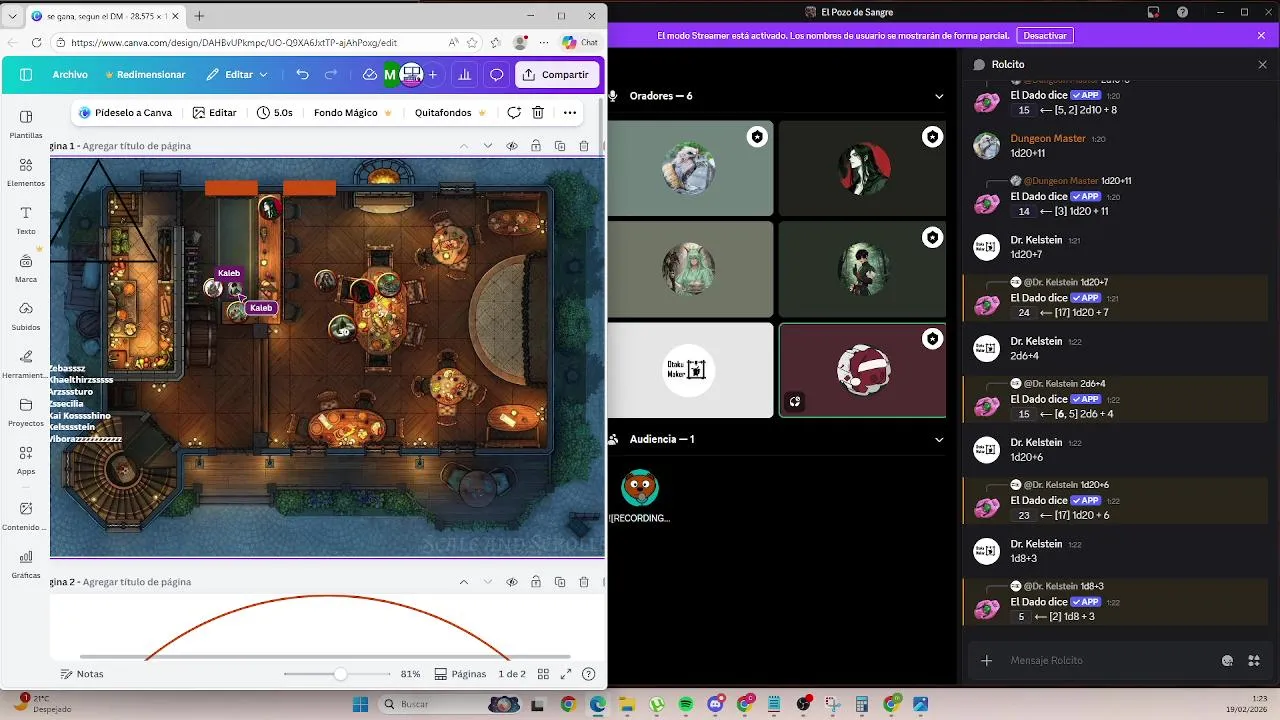Open more options in element toolbar
The height and width of the screenshot is (720, 1280).
pos(570,113)
